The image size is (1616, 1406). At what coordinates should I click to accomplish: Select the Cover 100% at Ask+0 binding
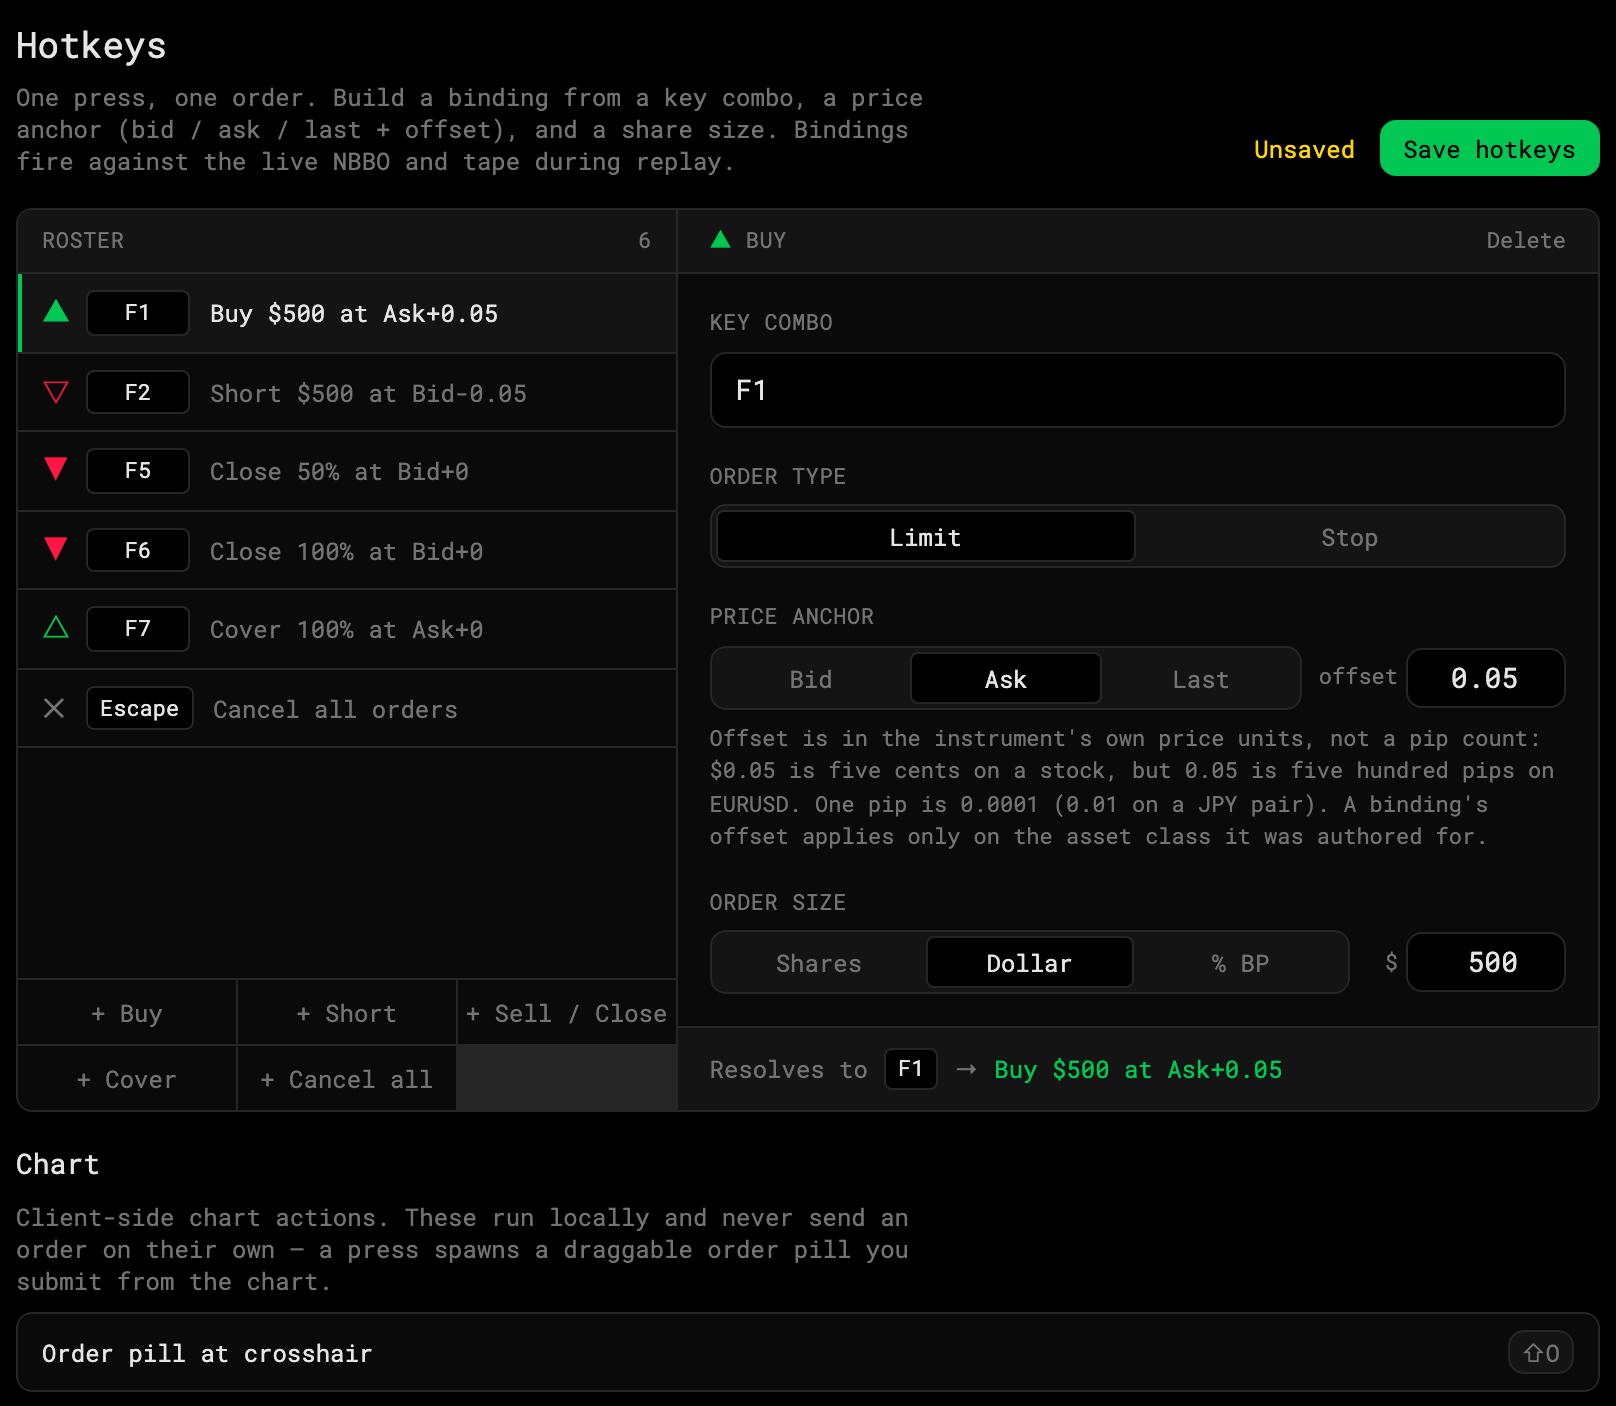[347, 629]
